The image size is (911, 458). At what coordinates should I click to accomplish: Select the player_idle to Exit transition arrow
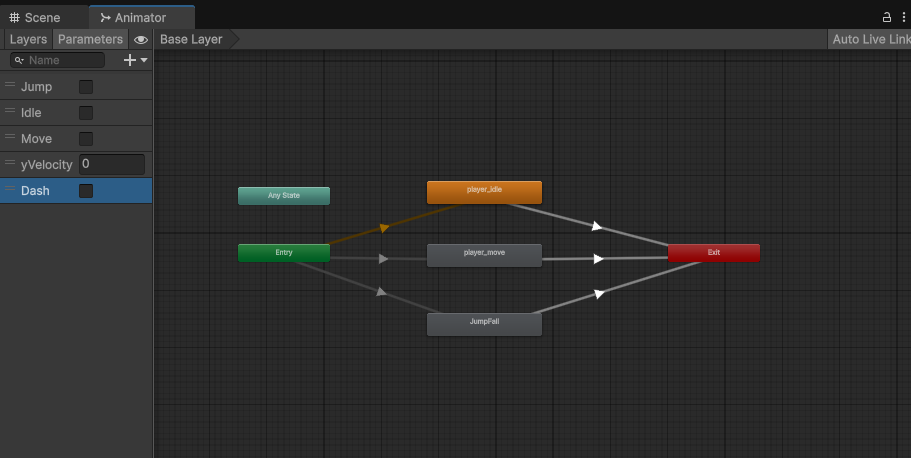(x=597, y=226)
